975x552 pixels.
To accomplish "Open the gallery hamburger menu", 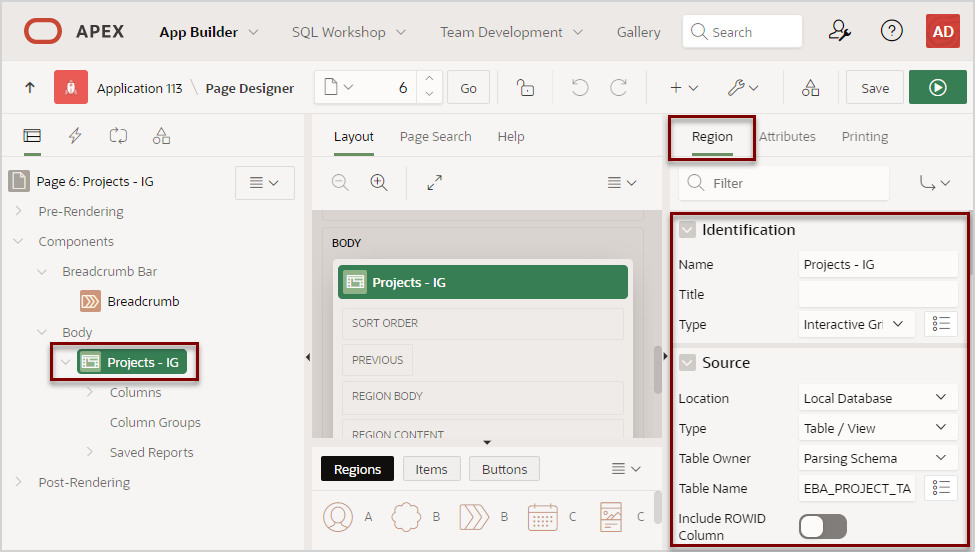I will pos(626,469).
